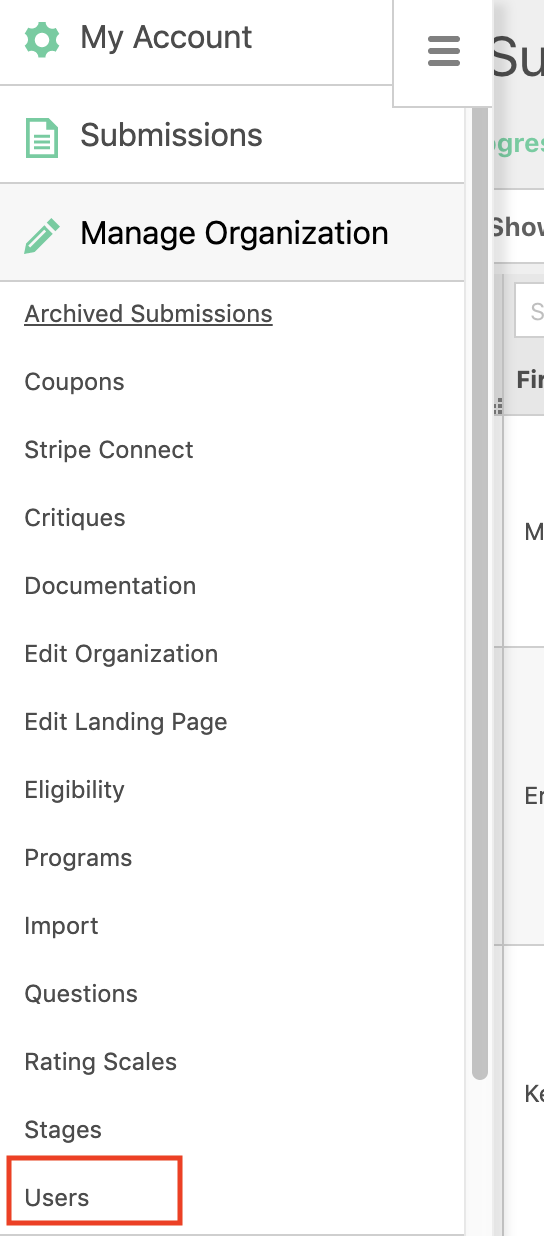Viewport: 544px width, 1236px height.
Task: Open Edit Landing Page
Action: point(126,722)
